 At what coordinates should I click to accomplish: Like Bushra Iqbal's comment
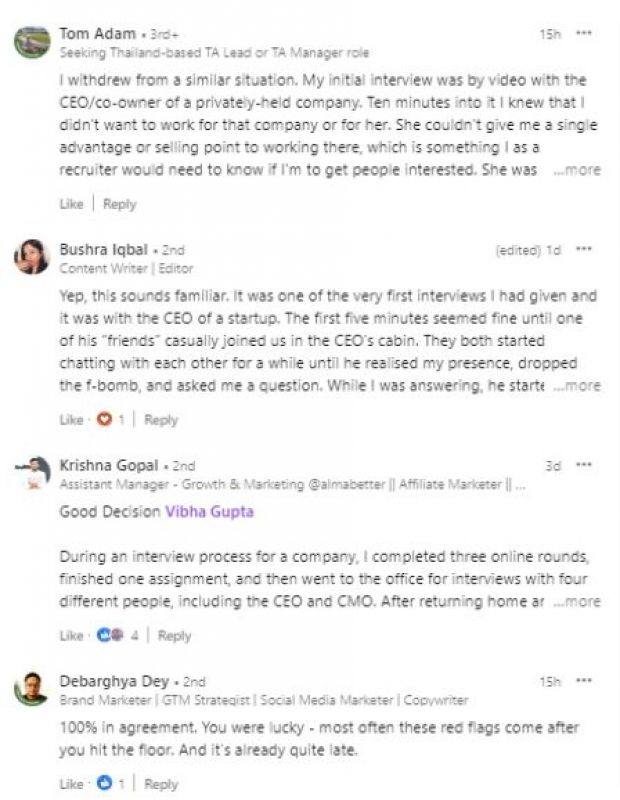click(x=71, y=420)
